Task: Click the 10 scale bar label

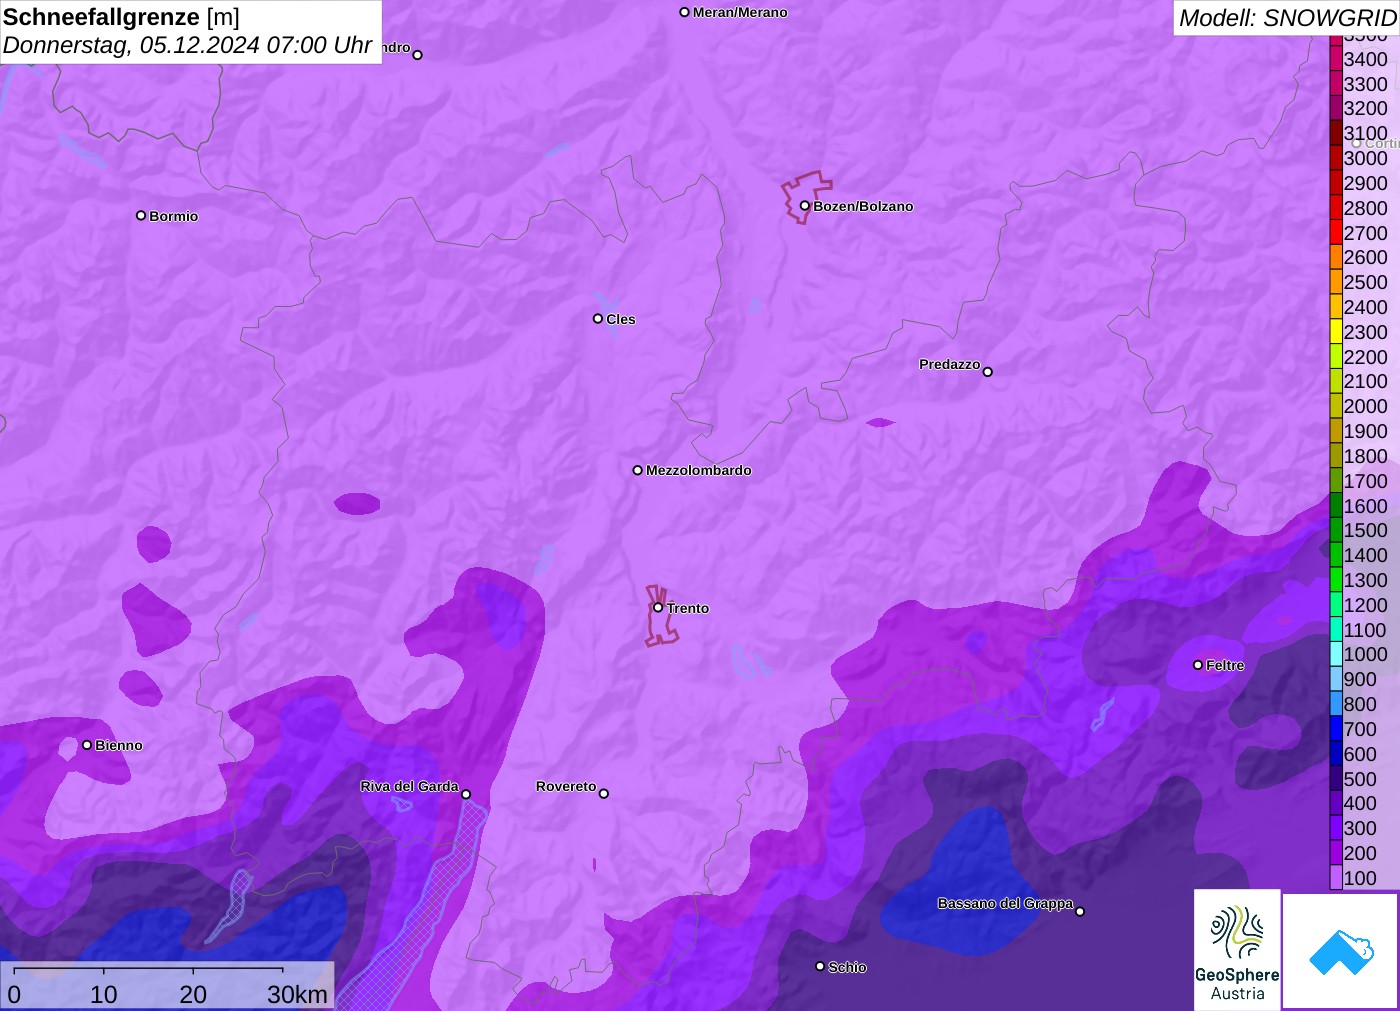Action: pos(104,994)
